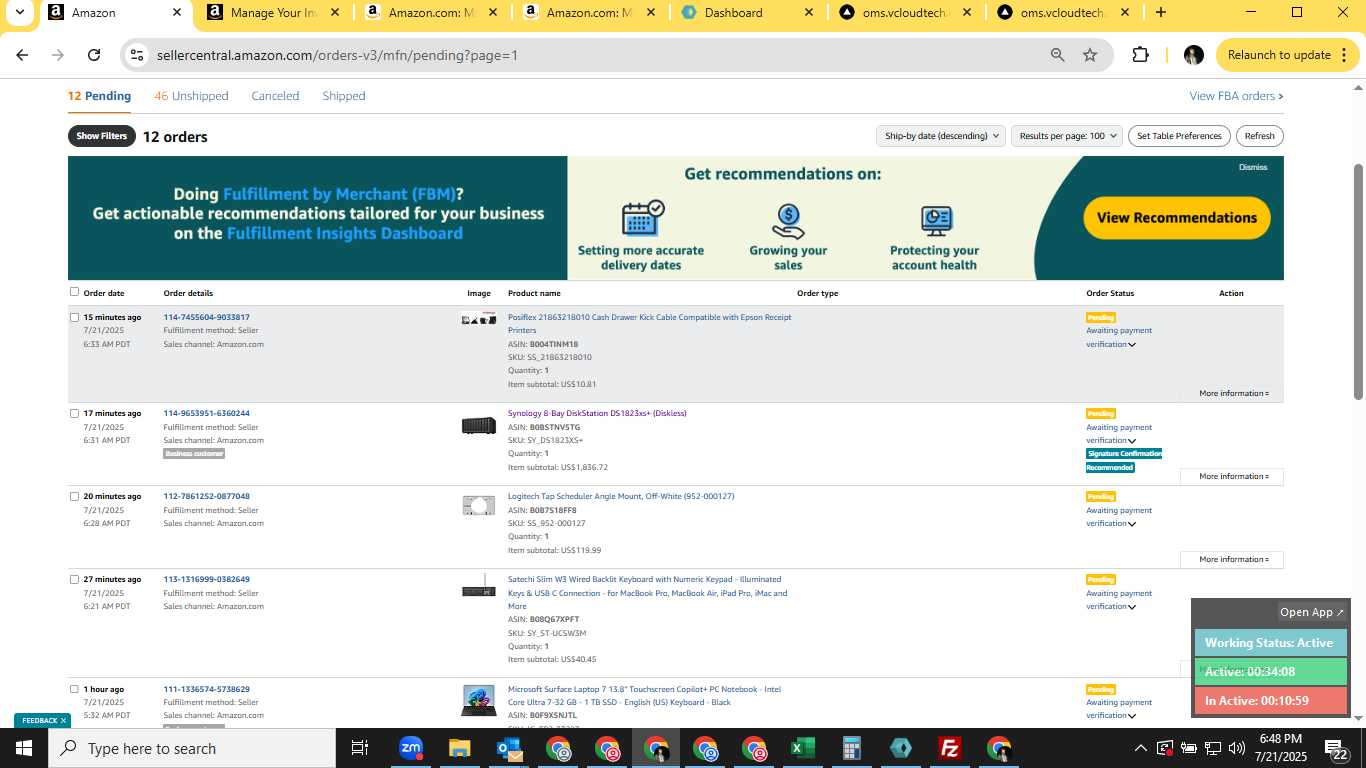Viewport: 1366px width, 768px height.
Task: Open the Chrome extensions puzzle icon
Action: pyautogui.click(x=1140, y=55)
